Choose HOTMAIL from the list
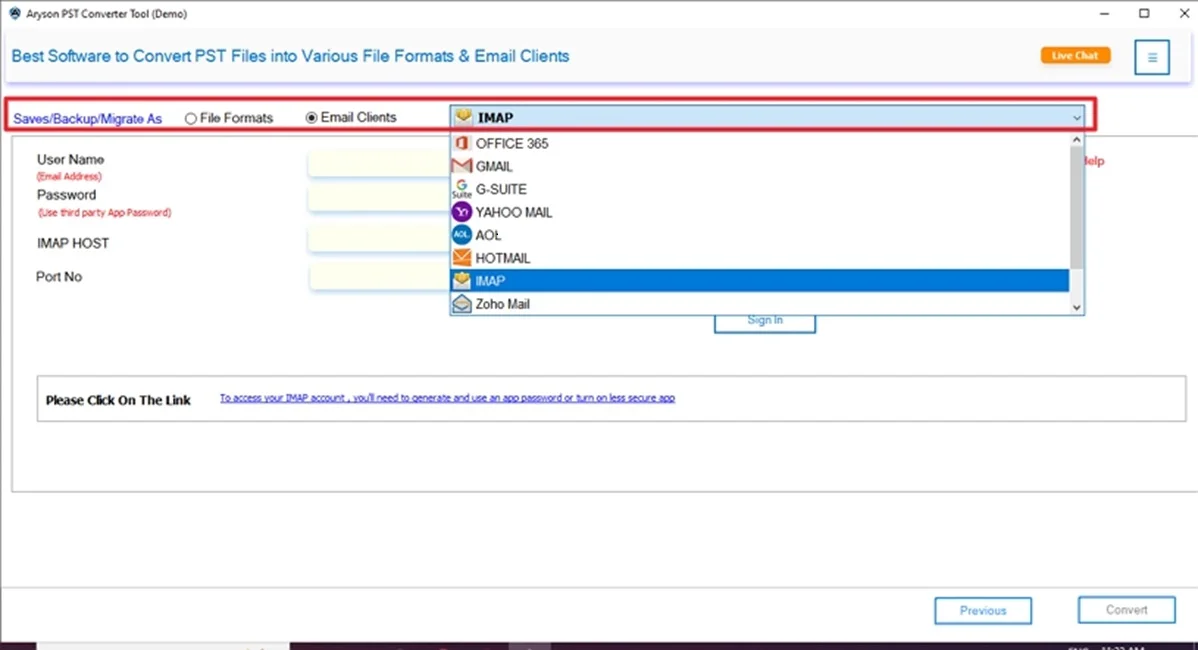The width and height of the screenshot is (1198, 650). click(x=759, y=257)
